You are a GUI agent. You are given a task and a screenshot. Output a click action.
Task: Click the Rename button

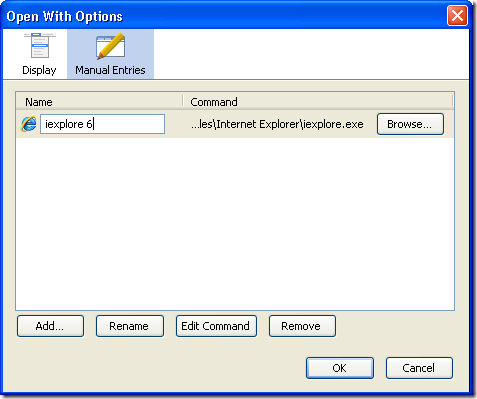(130, 326)
